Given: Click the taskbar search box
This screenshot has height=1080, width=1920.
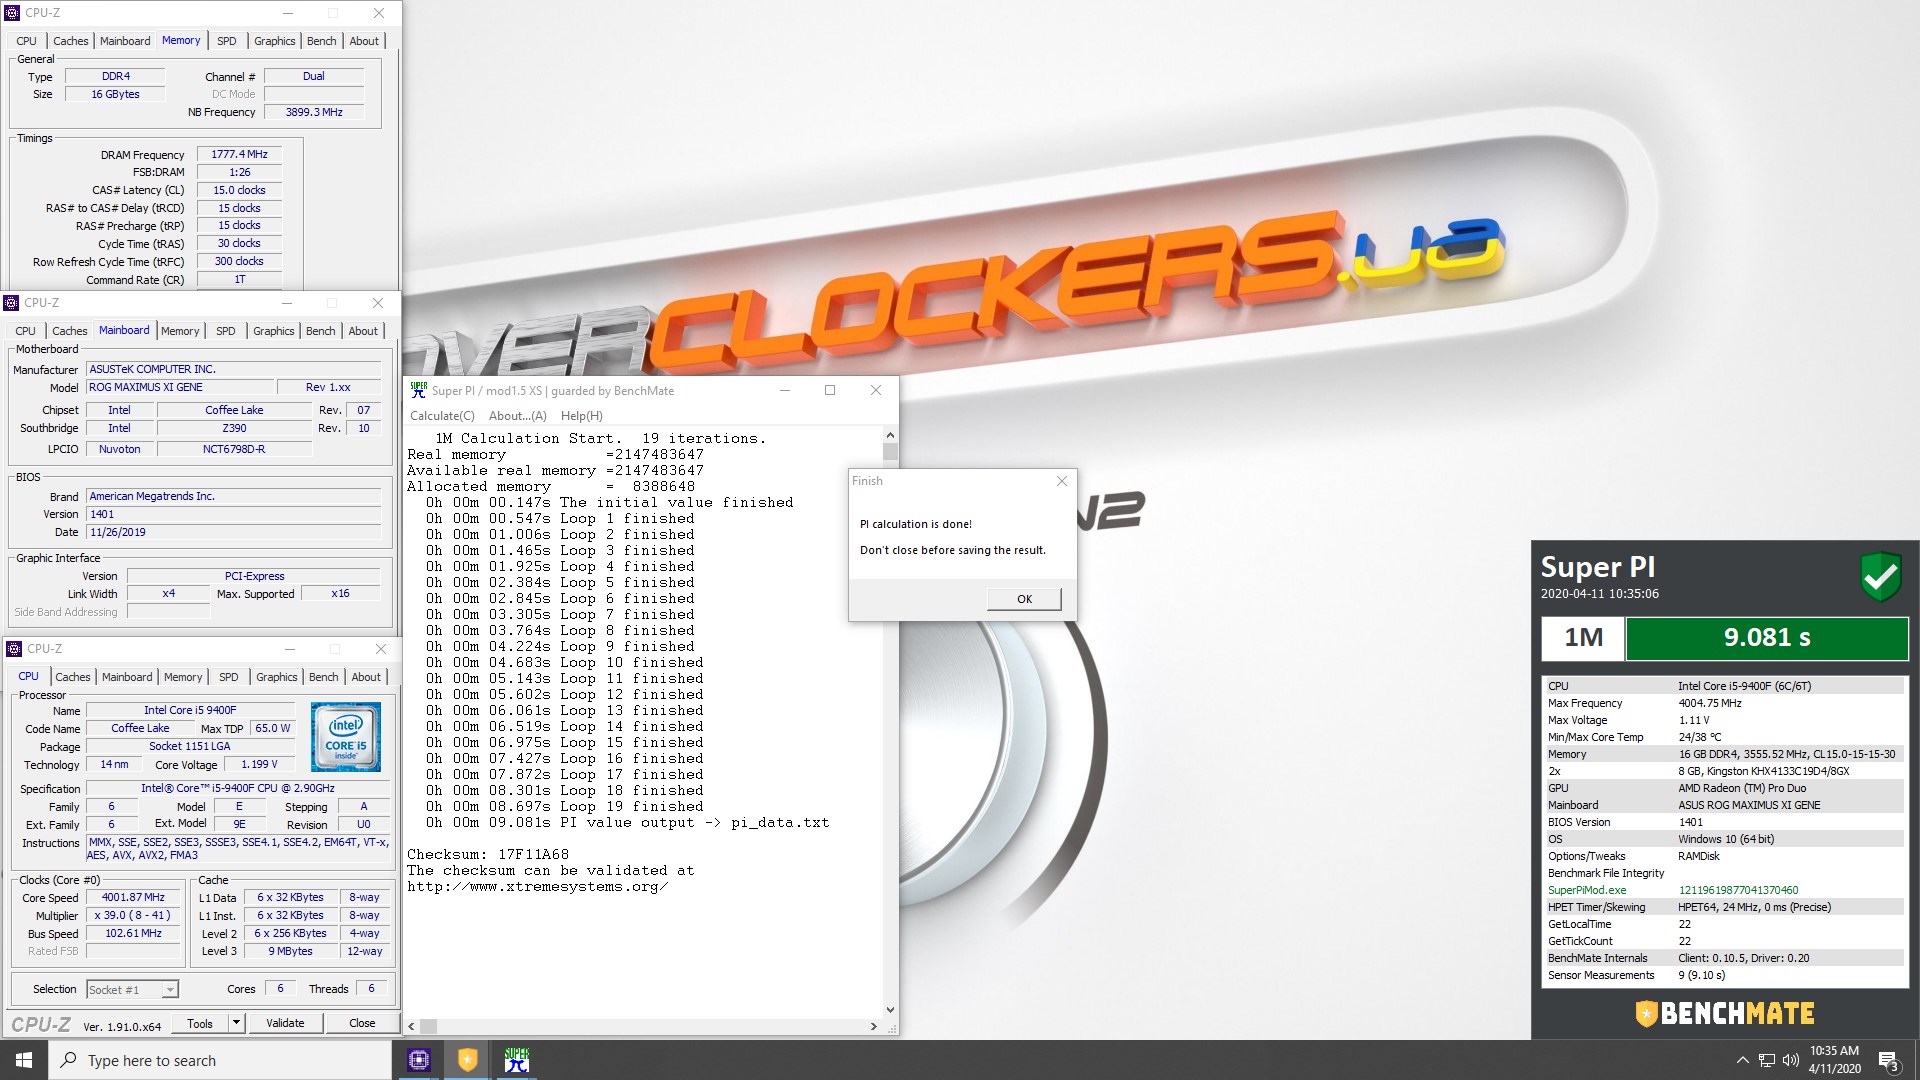Looking at the screenshot, I should 219,1060.
